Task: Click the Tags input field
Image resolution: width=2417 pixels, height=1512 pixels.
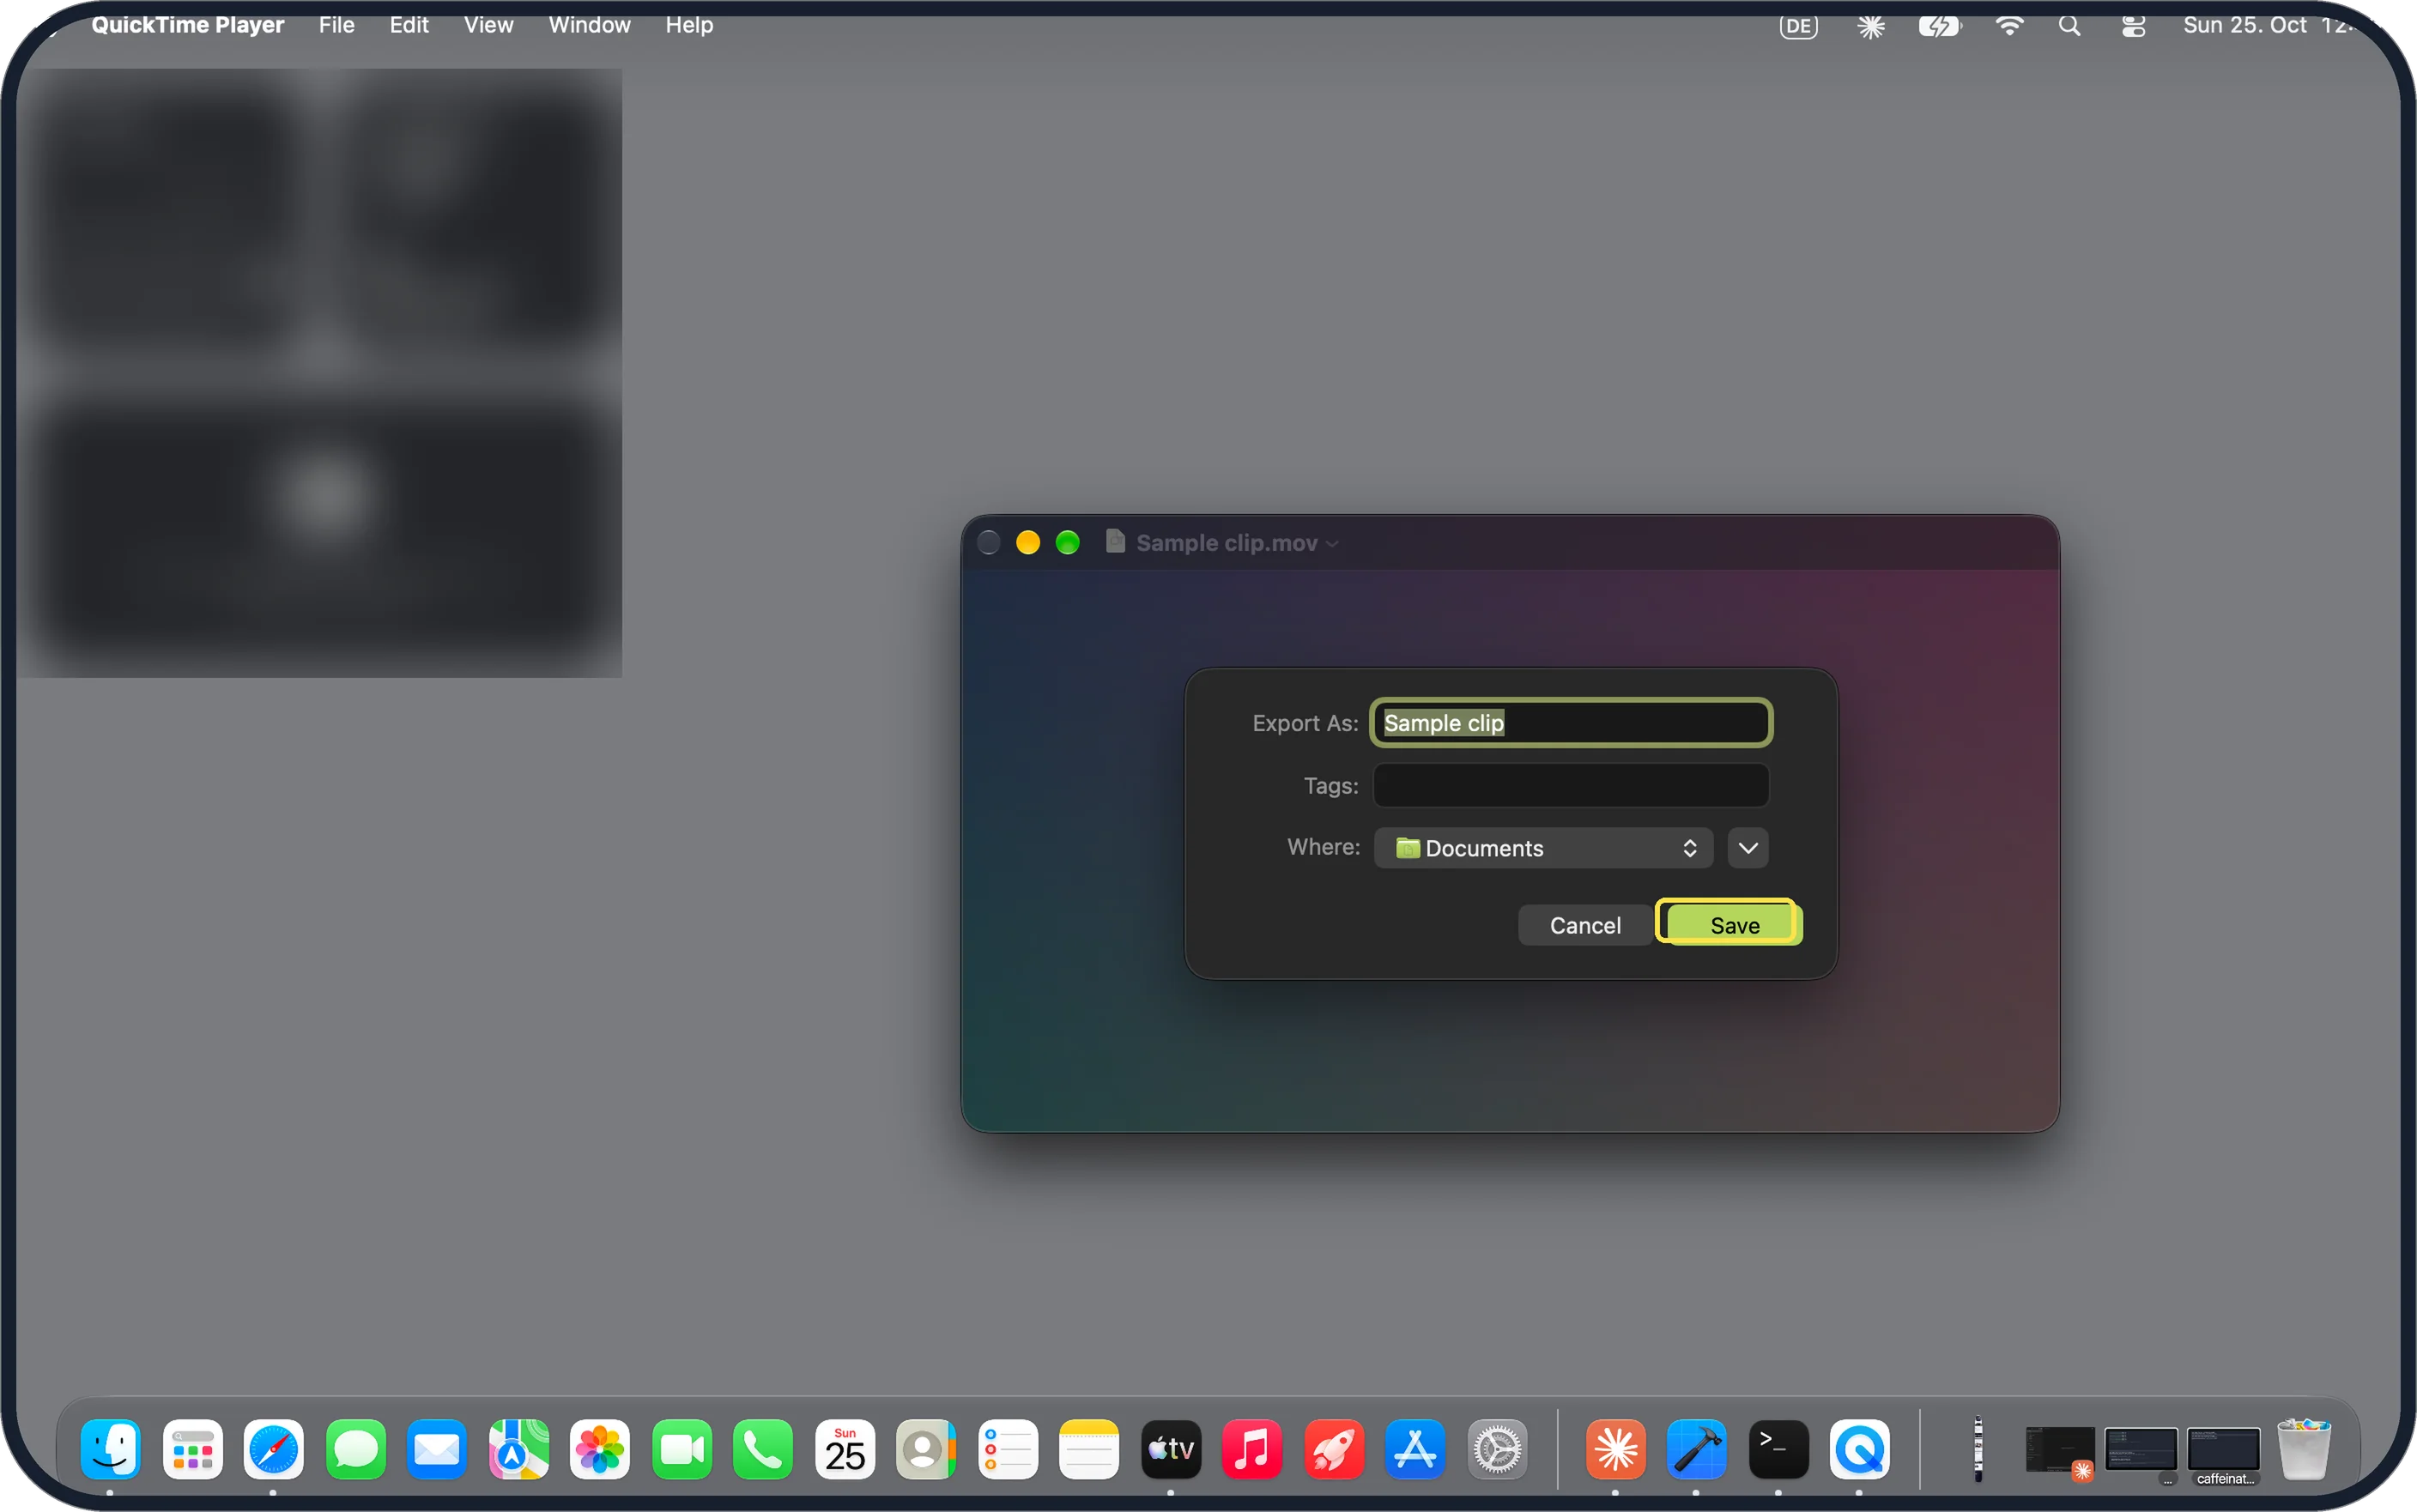Action: 1570,785
